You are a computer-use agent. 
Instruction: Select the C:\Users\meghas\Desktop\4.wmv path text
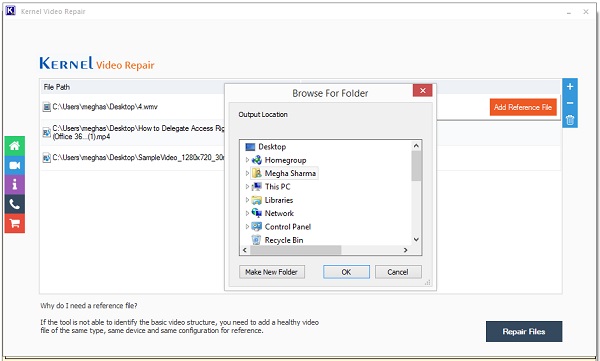point(105,107)
